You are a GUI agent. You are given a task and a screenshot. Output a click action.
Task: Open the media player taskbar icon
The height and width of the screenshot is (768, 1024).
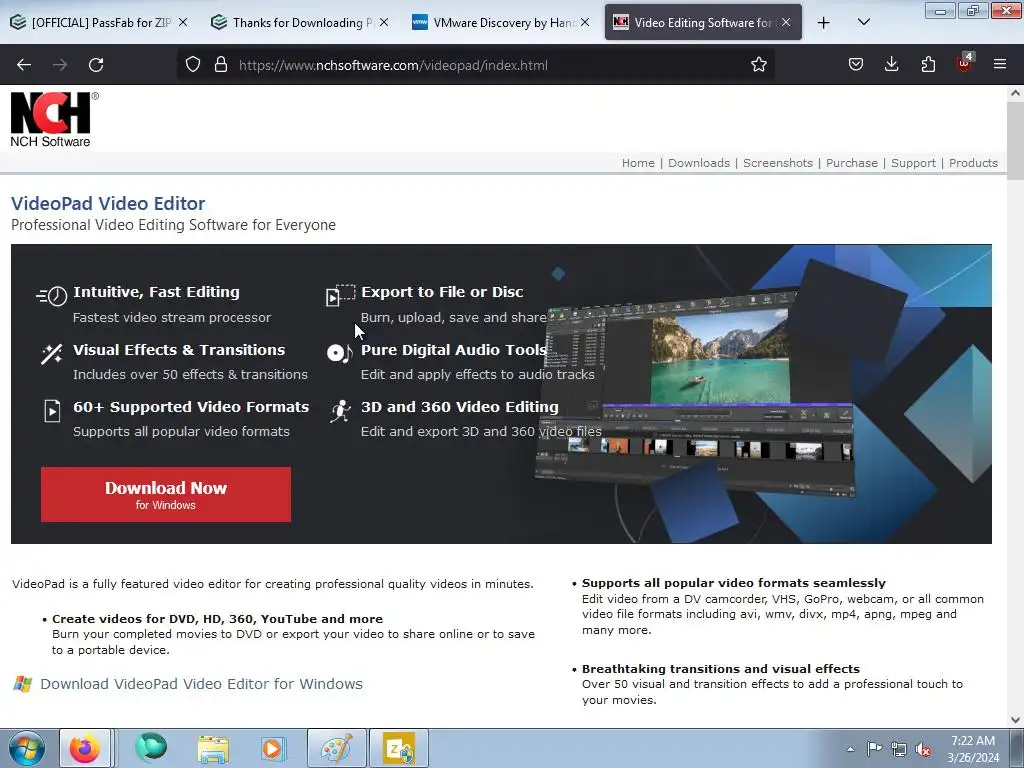tap(272, 748)
